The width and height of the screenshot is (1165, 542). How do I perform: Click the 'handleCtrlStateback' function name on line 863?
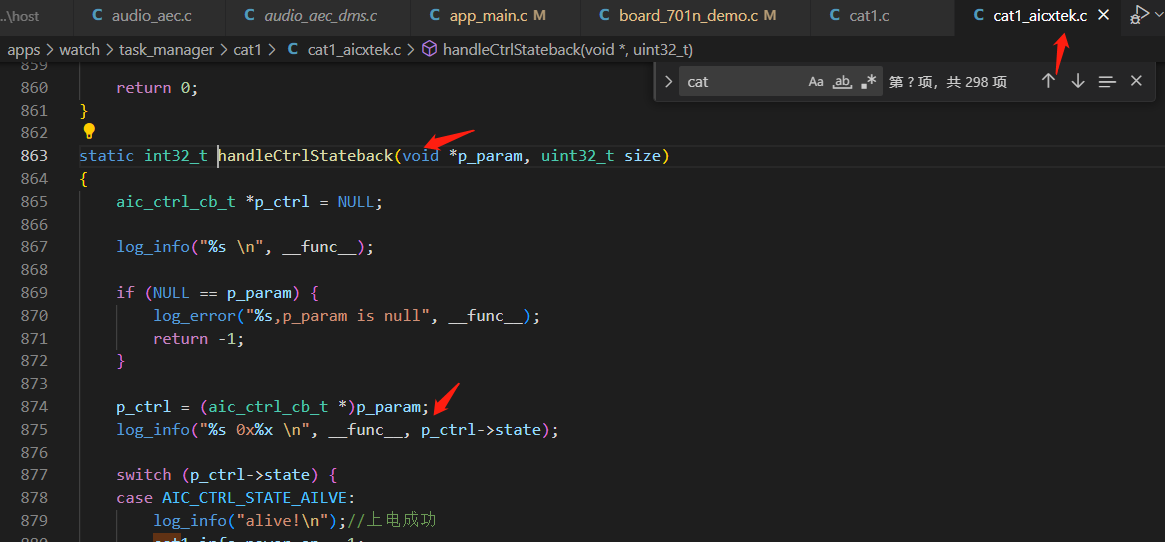coord(305,156)
